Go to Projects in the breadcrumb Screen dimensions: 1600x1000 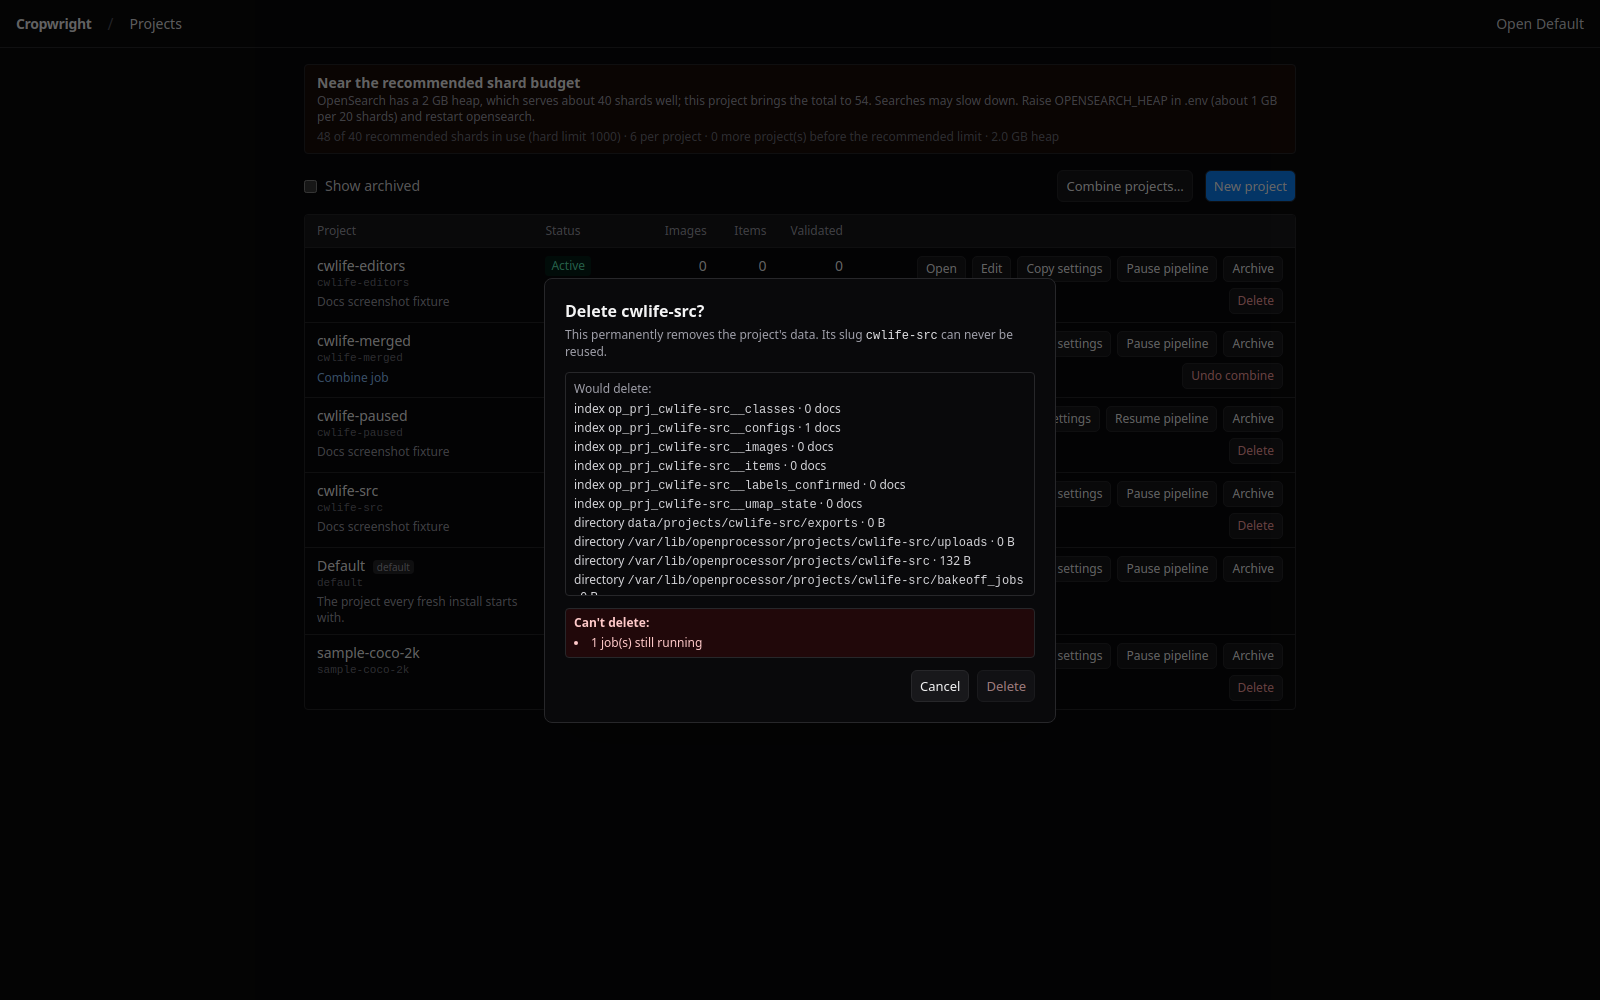pyautogui.click(x=155, y=24)
